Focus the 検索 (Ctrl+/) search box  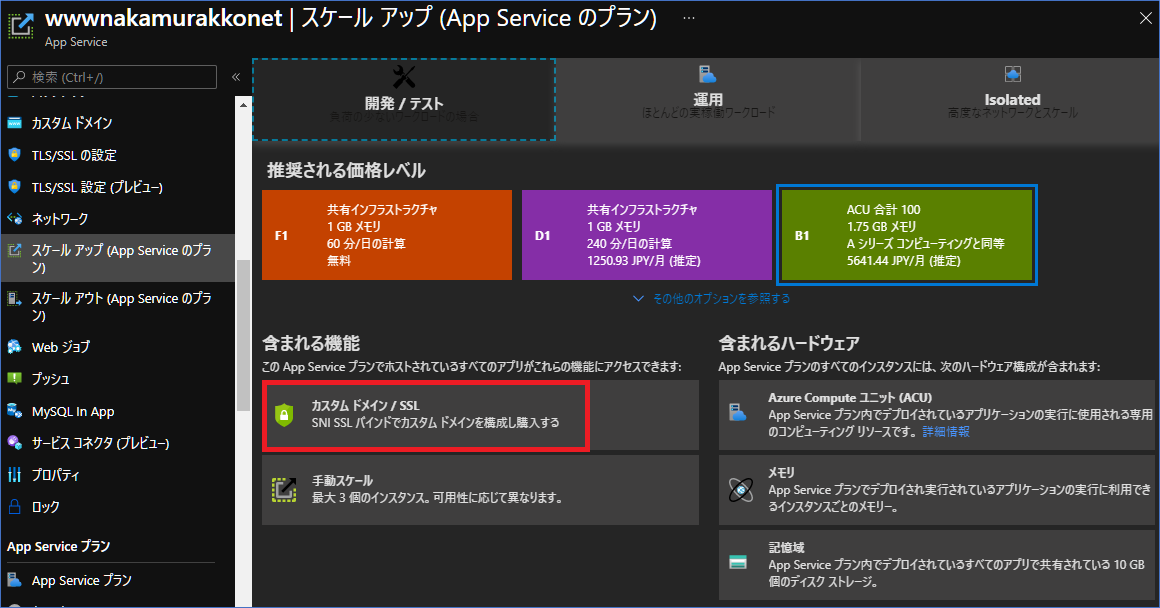112,77
